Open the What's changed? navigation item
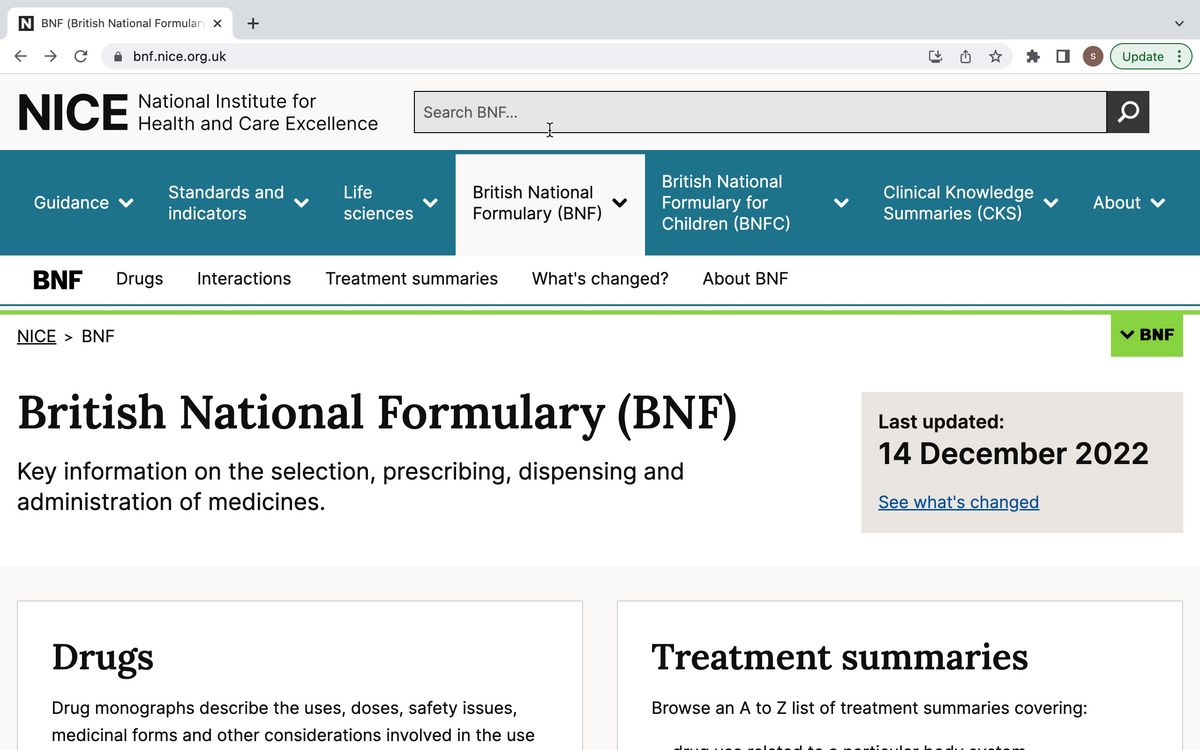 click(x=600, y=279)
